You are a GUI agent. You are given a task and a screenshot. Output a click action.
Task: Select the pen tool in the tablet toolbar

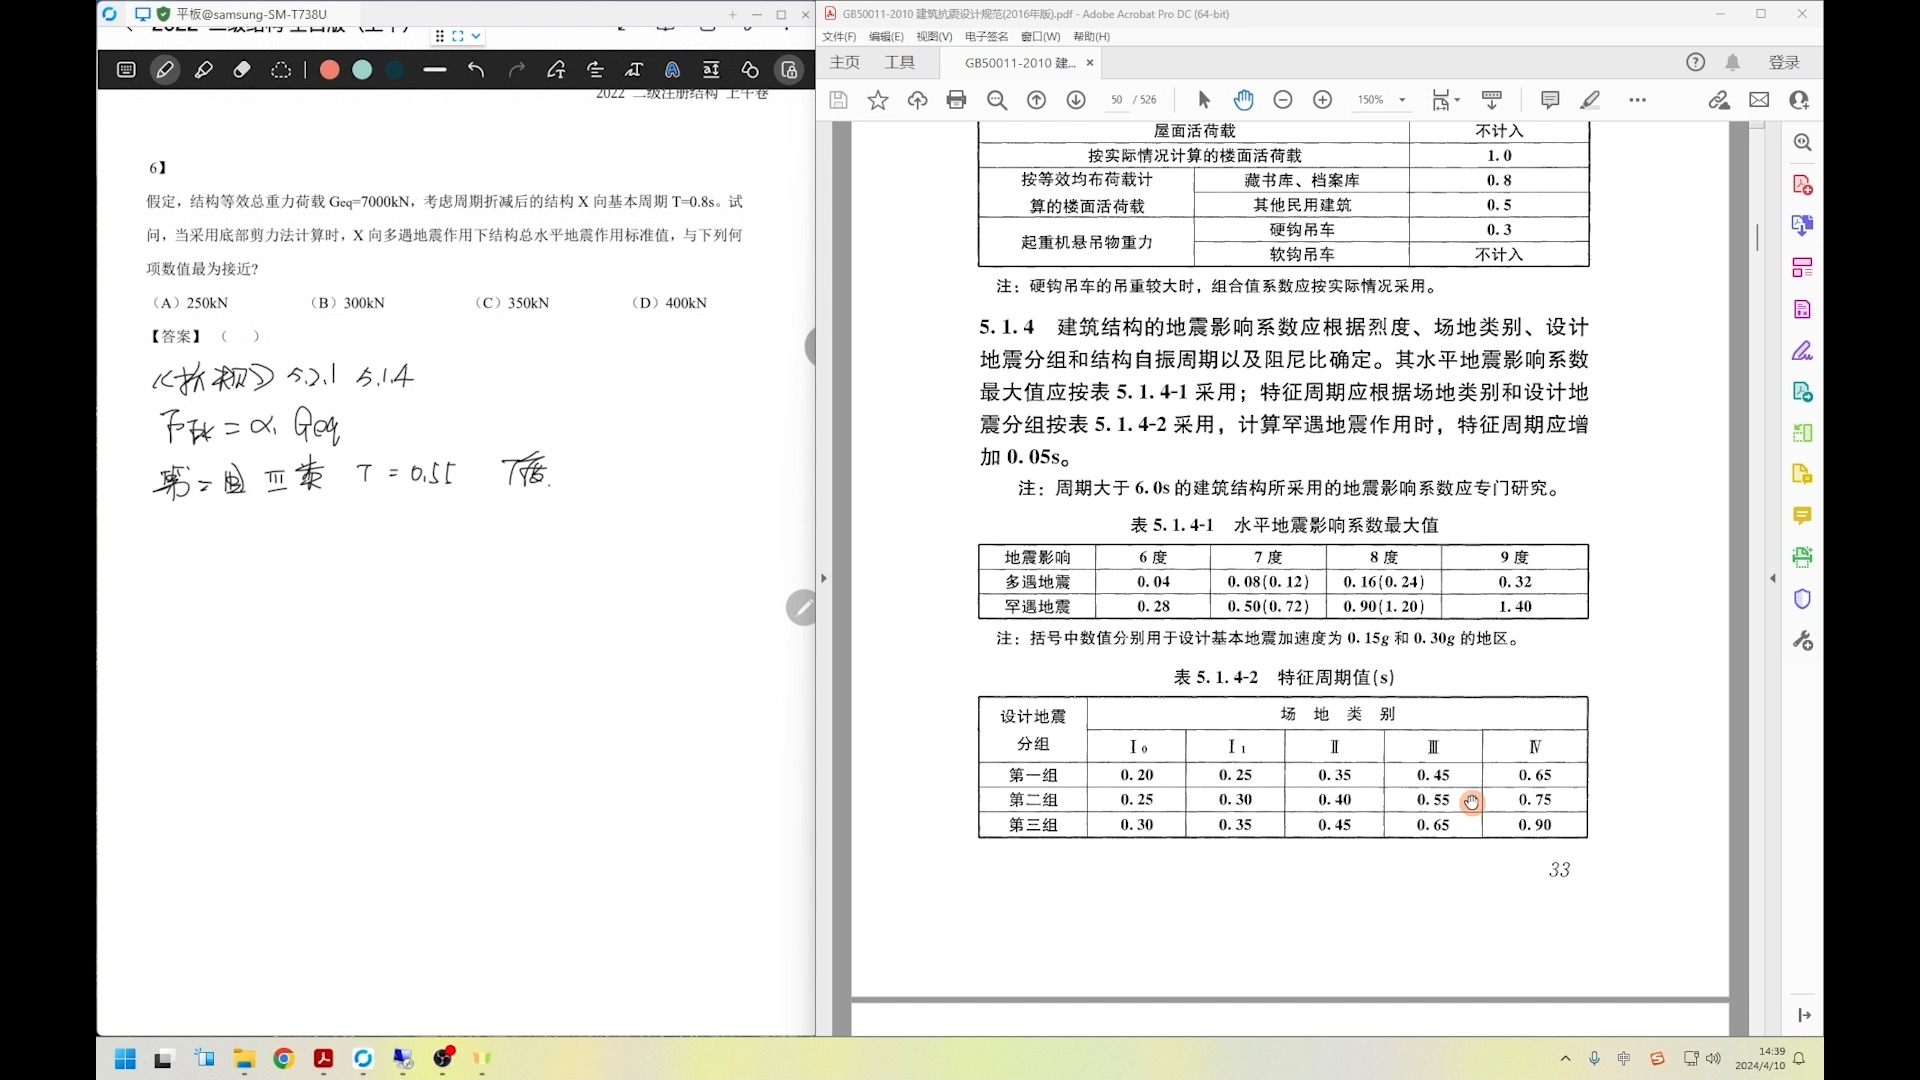(165, 70)
